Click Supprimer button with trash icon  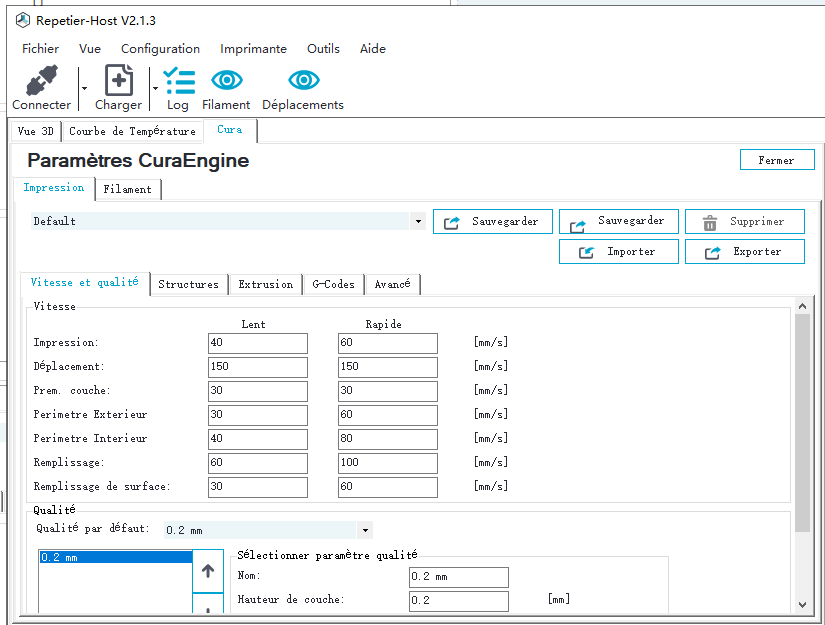(744, 221)
